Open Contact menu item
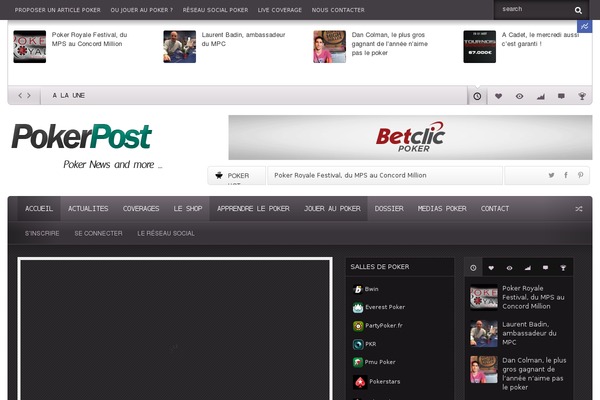The height and width of the screenshot is (400, 600). 495,209
